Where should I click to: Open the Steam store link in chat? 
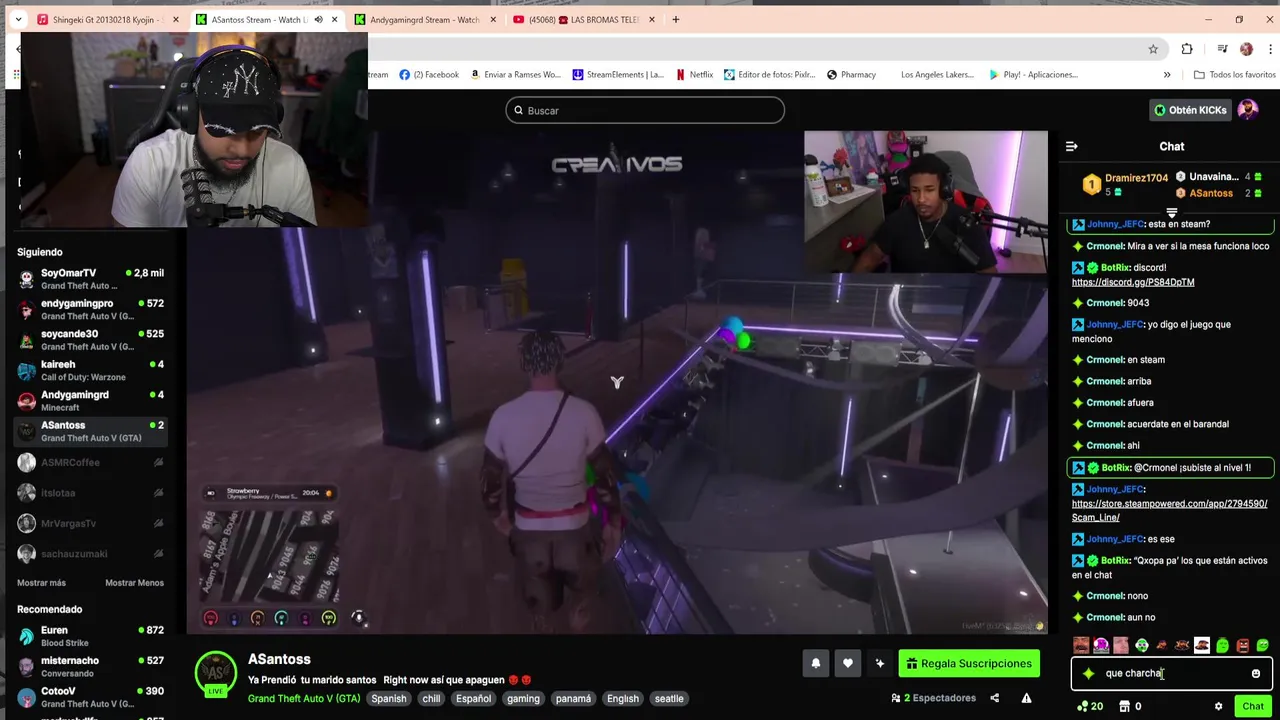(1169, 510)
